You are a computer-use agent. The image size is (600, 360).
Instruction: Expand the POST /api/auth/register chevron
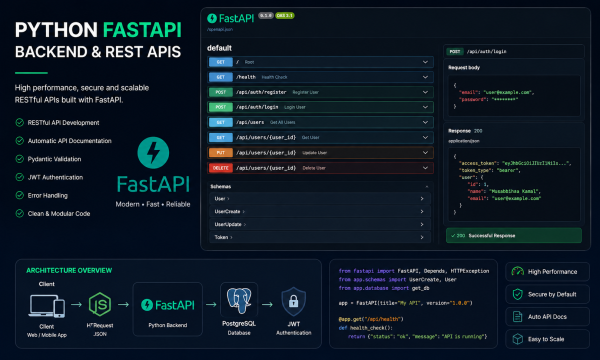[x=425, y=92]
